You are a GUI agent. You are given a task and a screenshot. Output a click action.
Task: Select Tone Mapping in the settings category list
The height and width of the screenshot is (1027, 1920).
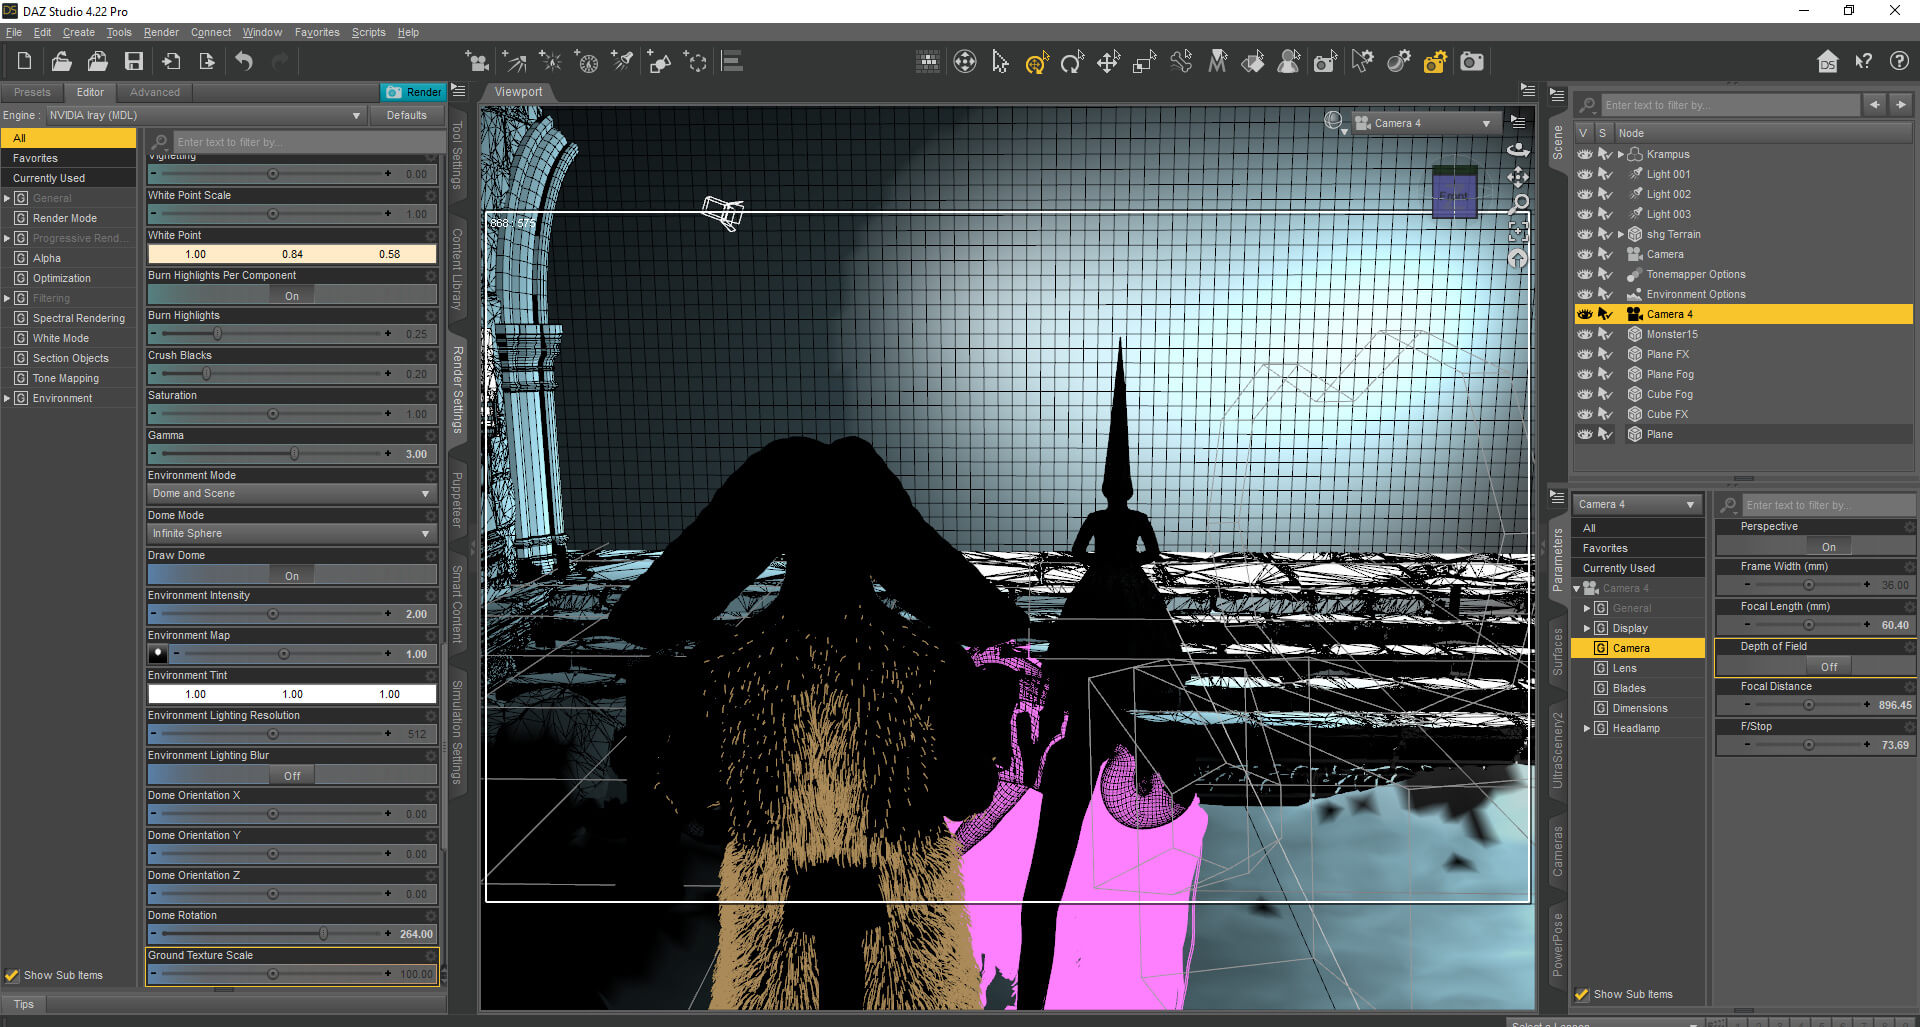pyautogui.click(x=66, y=378)
